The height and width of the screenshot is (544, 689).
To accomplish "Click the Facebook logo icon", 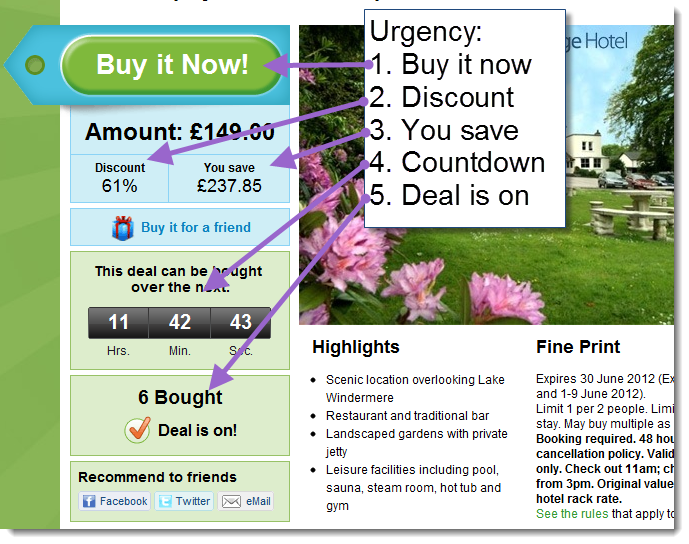I will [89, 501].
